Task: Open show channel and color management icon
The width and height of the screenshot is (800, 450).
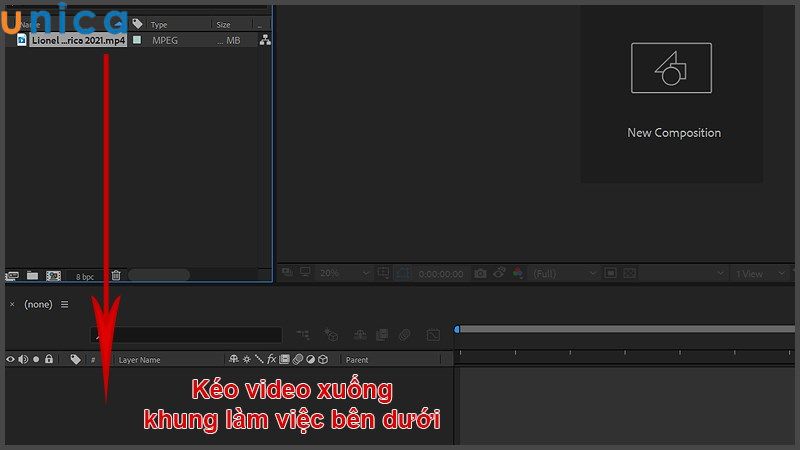Action: 518,273
